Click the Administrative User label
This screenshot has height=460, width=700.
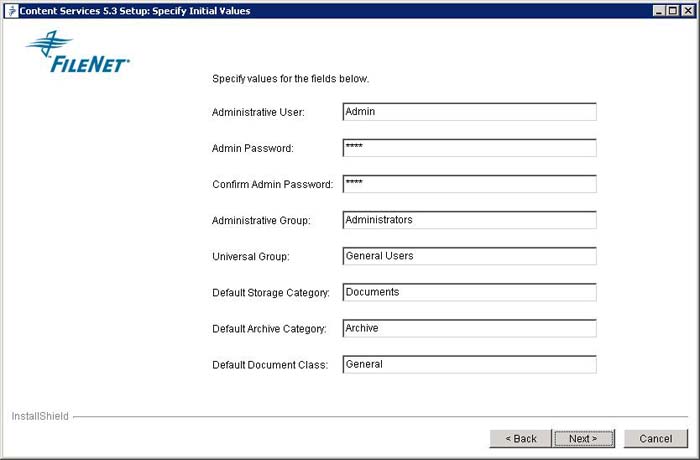click(258, 113)
